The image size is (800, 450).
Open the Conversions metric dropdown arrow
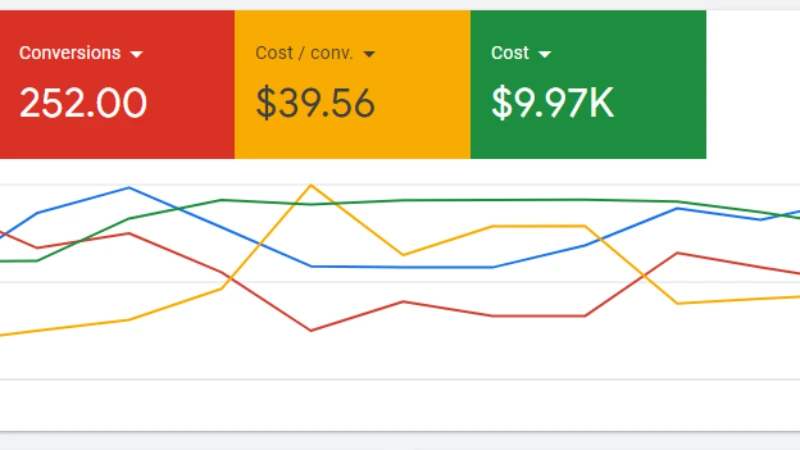(136, 54)
